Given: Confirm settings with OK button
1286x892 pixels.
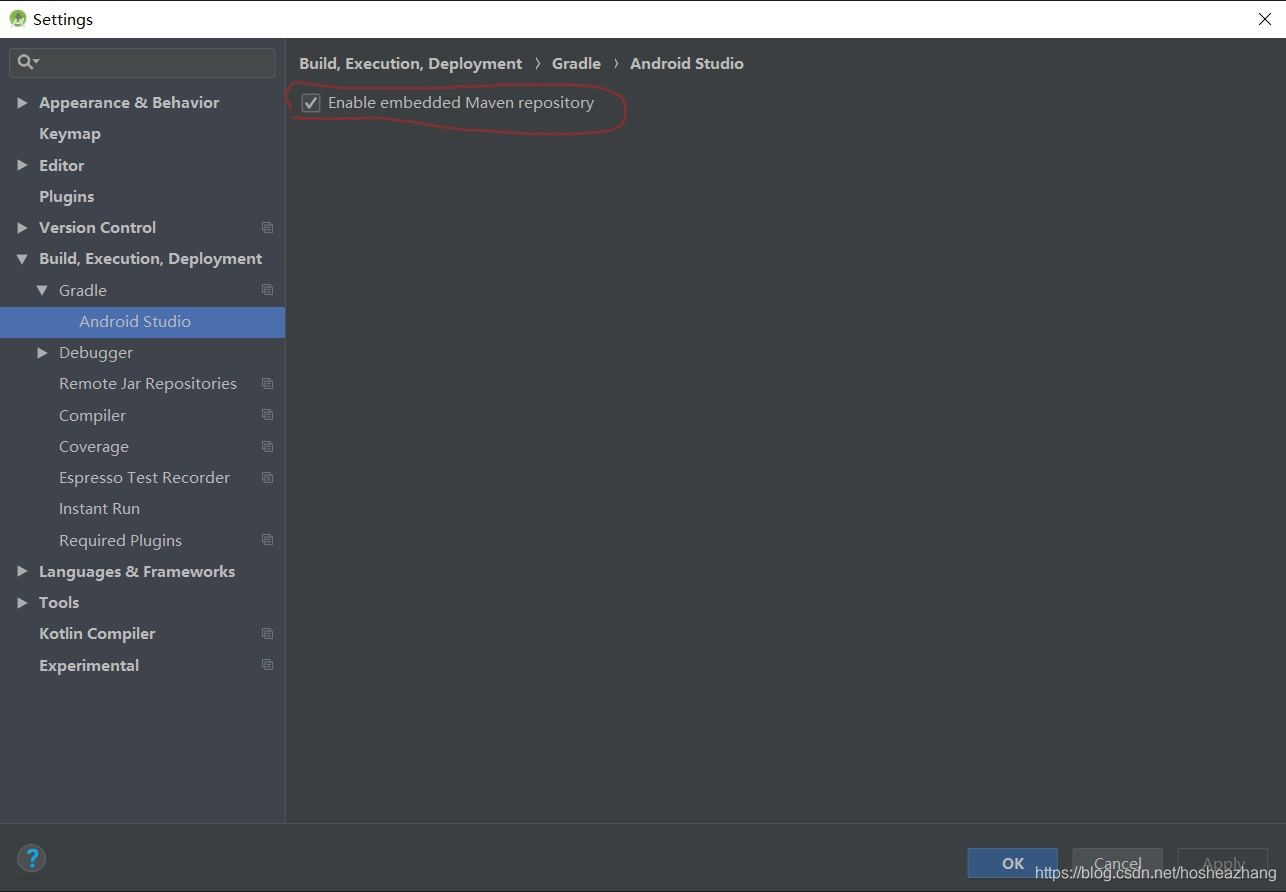Looking at the screenshot, I should (1013, 863).
